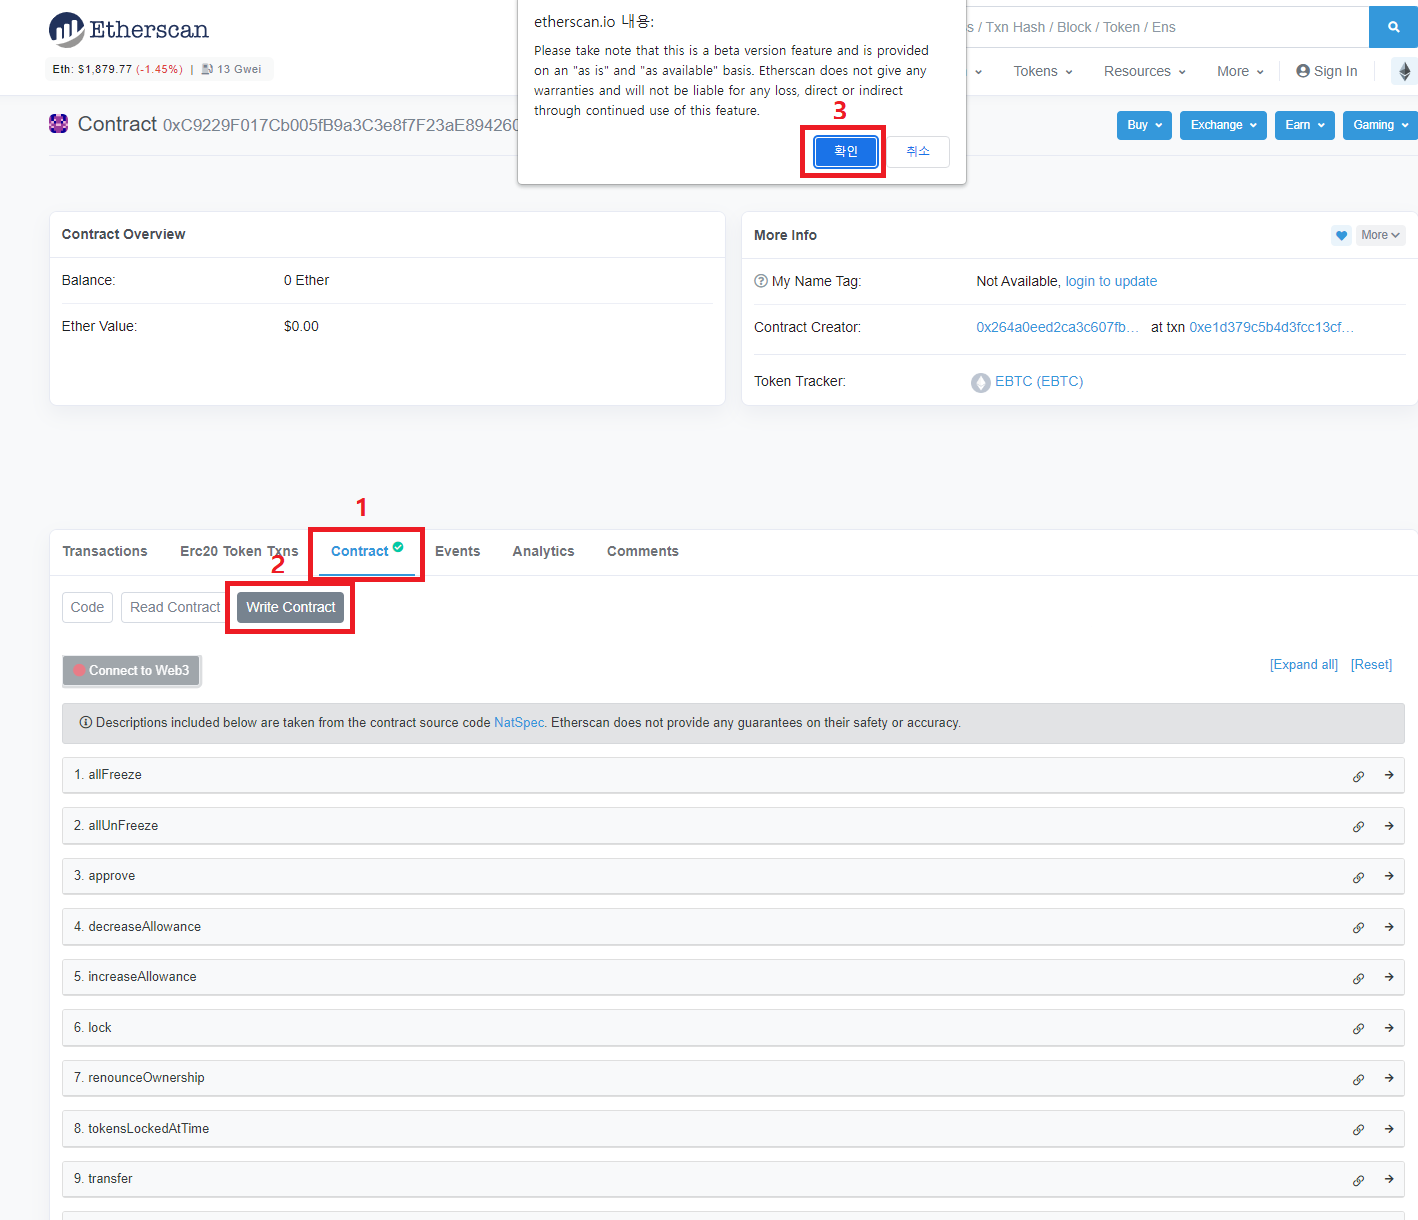
Task: Click the login to update link
Action: click(x=1111, y=281)
